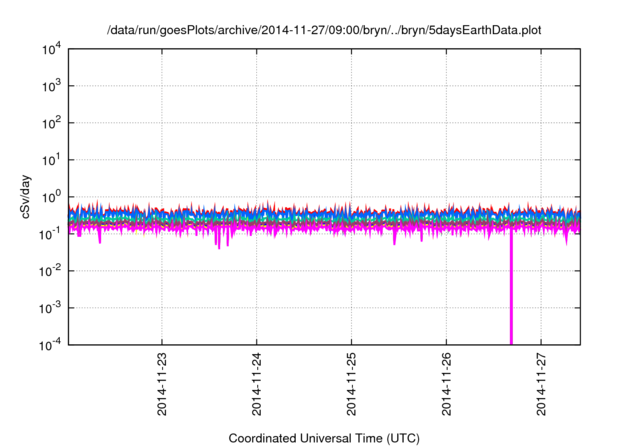Click the 10^3 y-axis tick label
This screenshot has height=448, width=640.
52,86
